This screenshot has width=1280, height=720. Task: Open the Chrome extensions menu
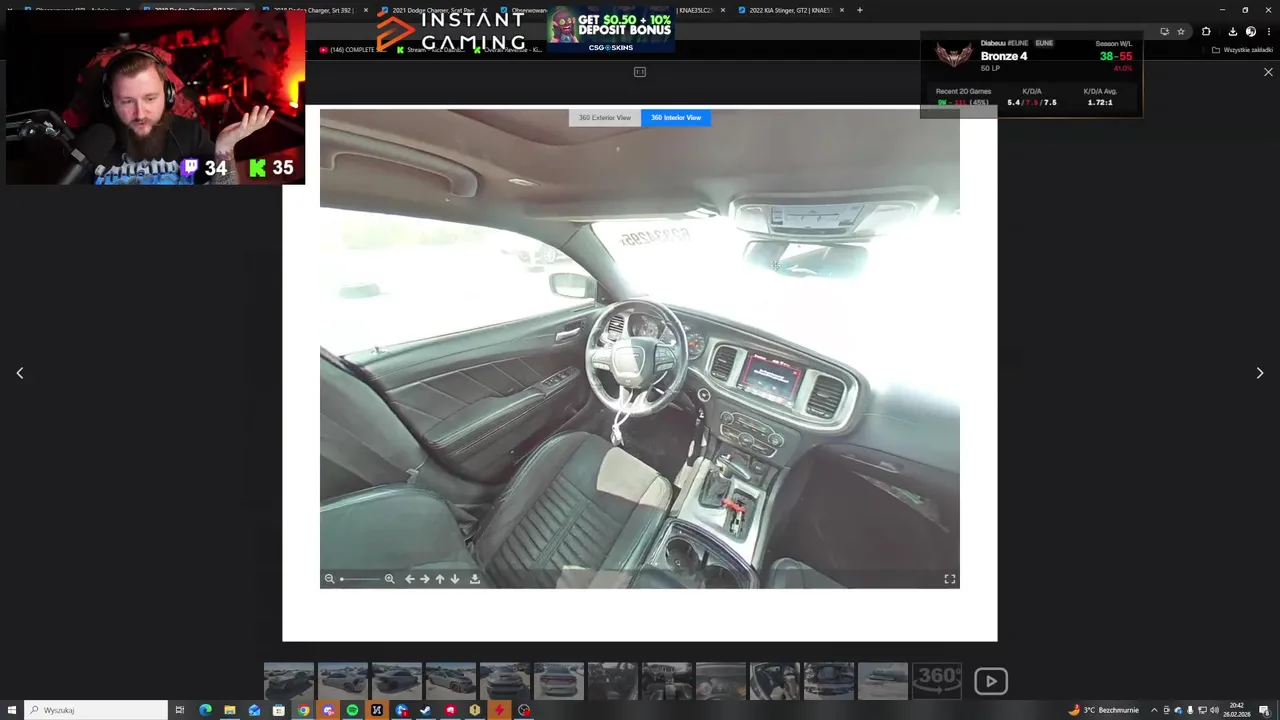click(1206, 32)
